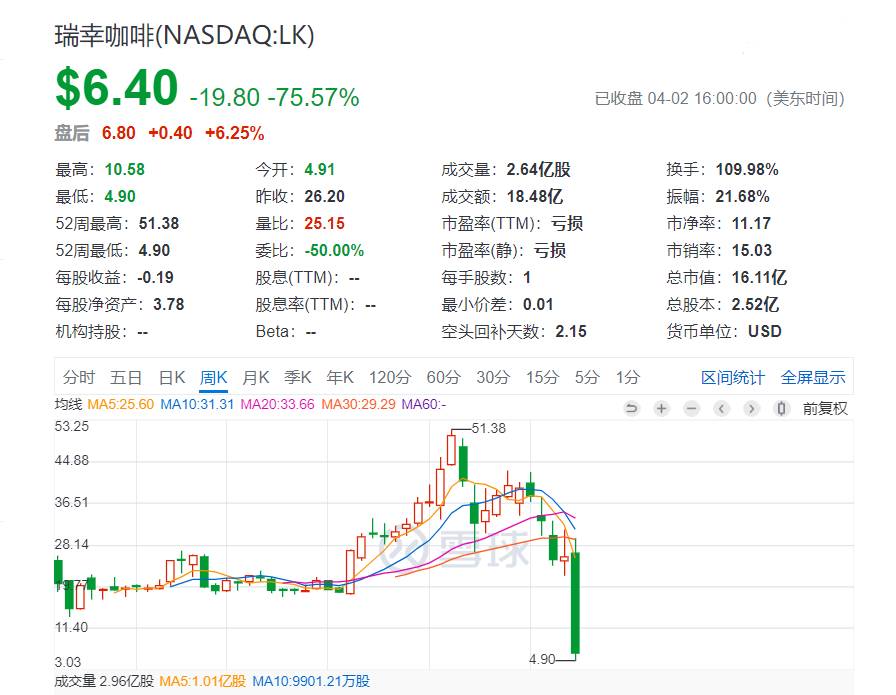The height and width of the screenshot is (695, 896).
Task: Switch to 五日 chart tab
Action: pyautogui.click(x=126, y=377)
